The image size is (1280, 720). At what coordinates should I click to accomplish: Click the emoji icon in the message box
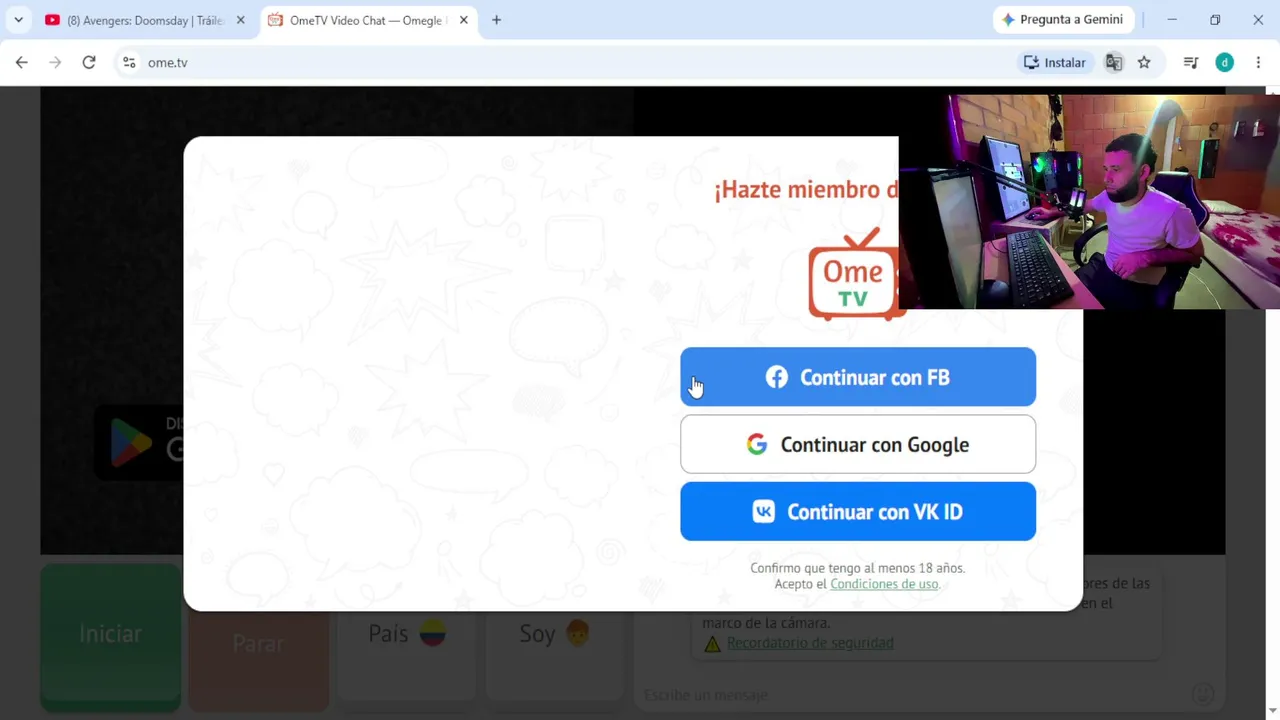[x=1203, y=694]
